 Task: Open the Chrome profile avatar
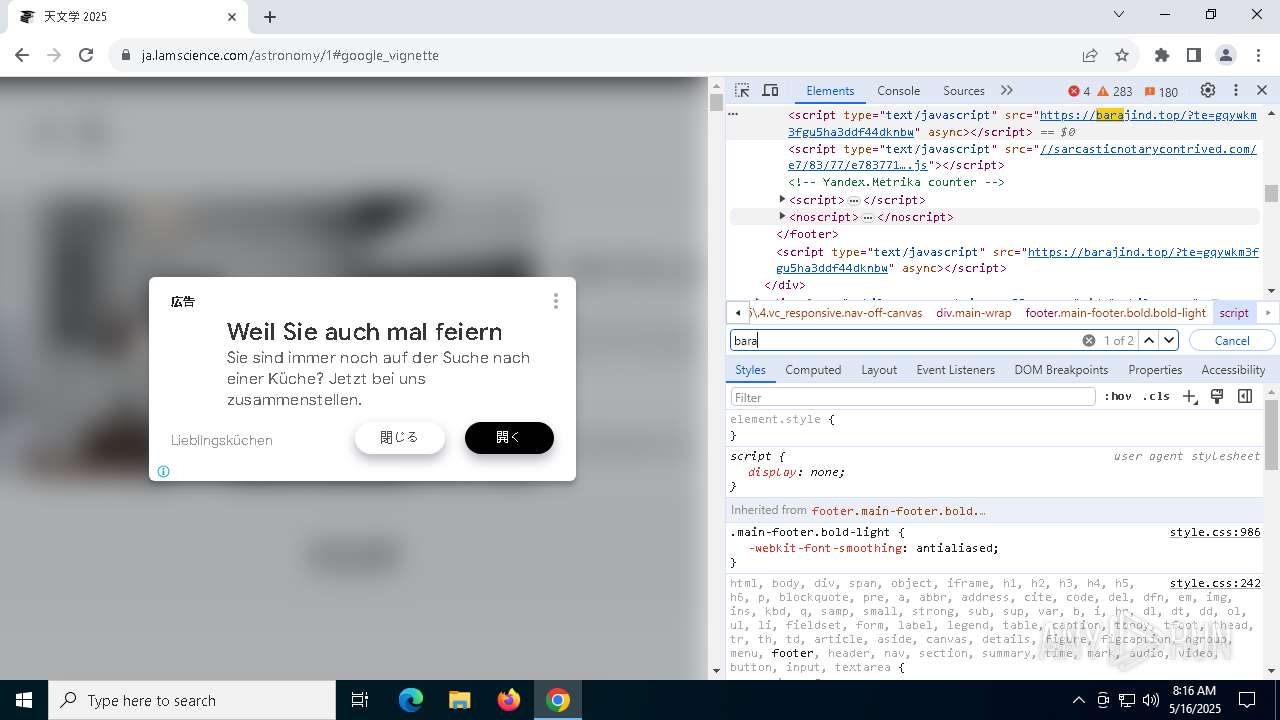coord(1226,55)
